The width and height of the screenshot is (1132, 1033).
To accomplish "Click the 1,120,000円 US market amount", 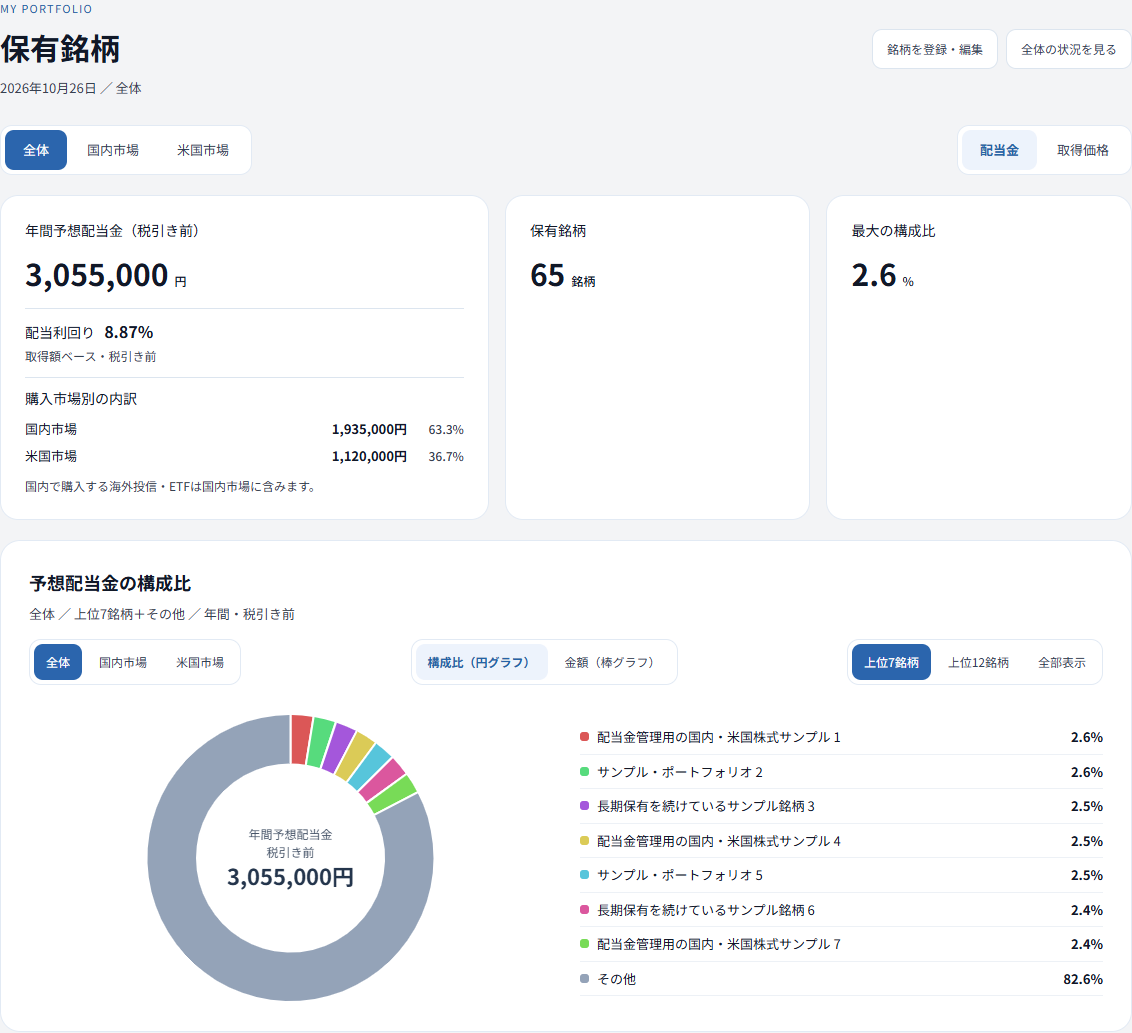I will pos(369,456).
